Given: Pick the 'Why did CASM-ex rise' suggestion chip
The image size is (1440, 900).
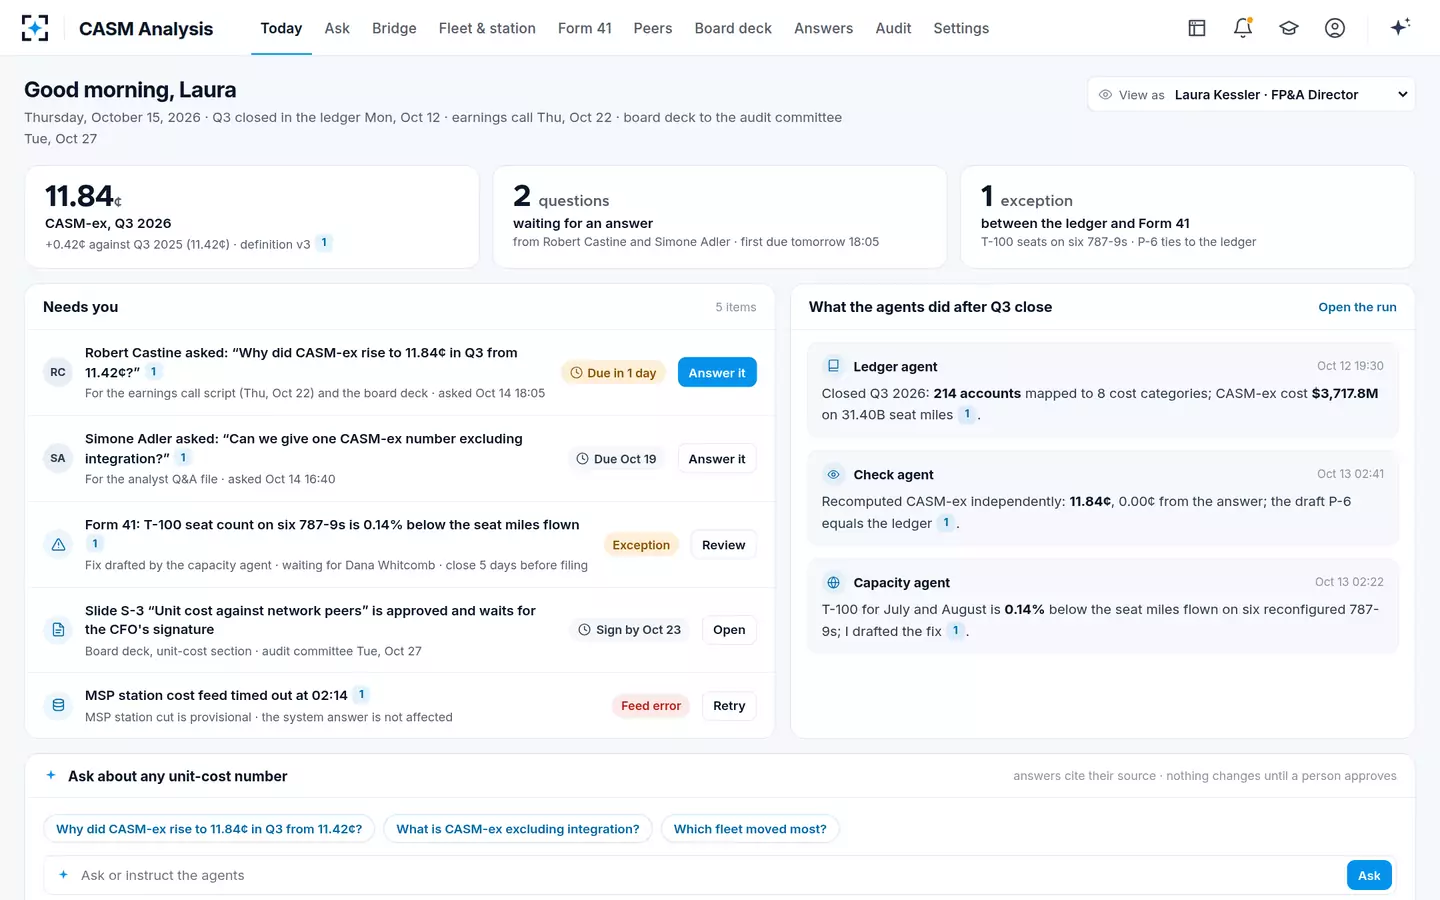Looking at the screenshot, I should pyautogui.click(x=209, y=829).
